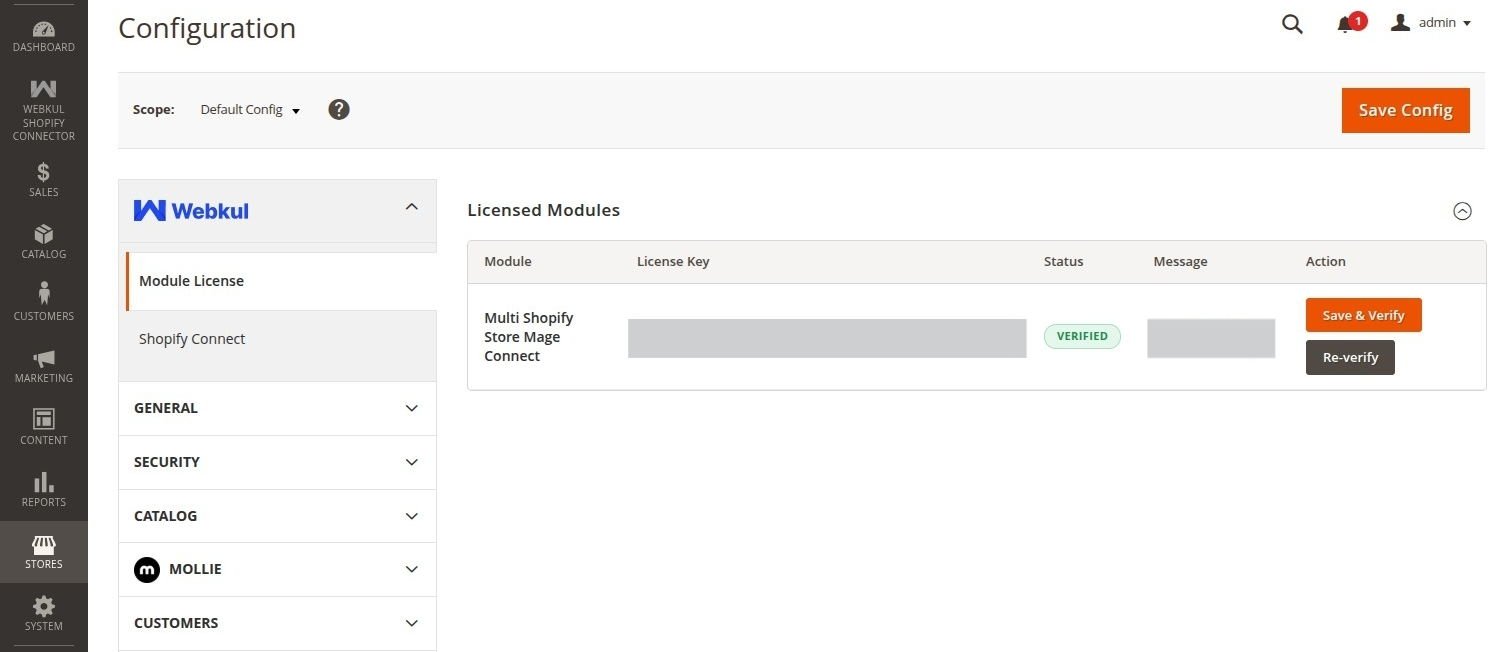
Task: Open Webkul Shopify Connector menu
Action: tap(44, 110)
